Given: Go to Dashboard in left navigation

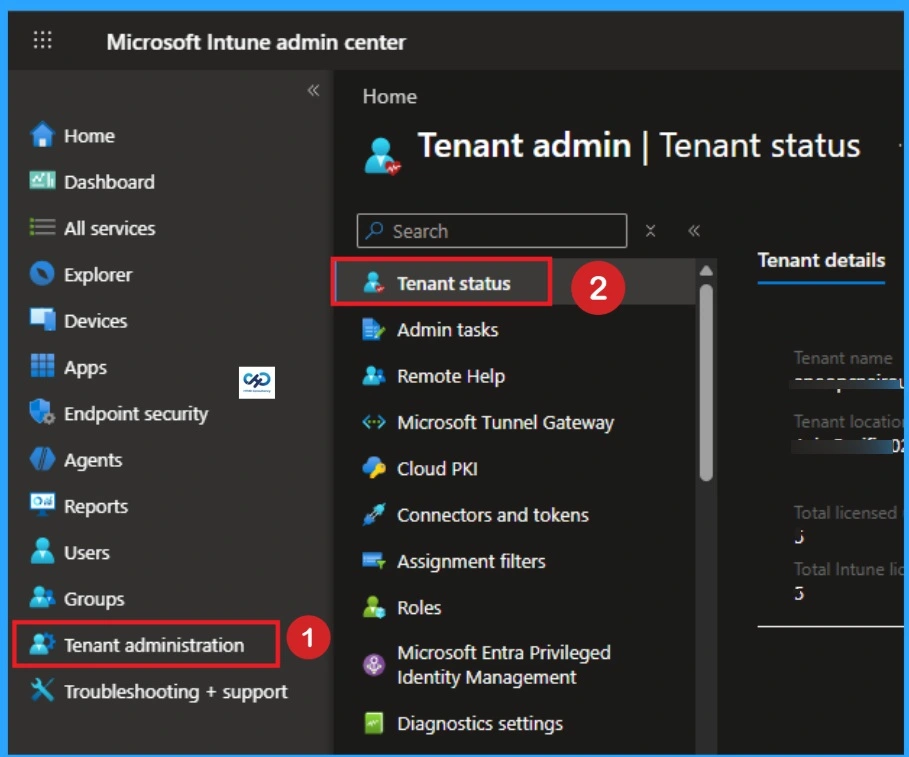Looking at the screenshot, I should click(x=109, y=181).
